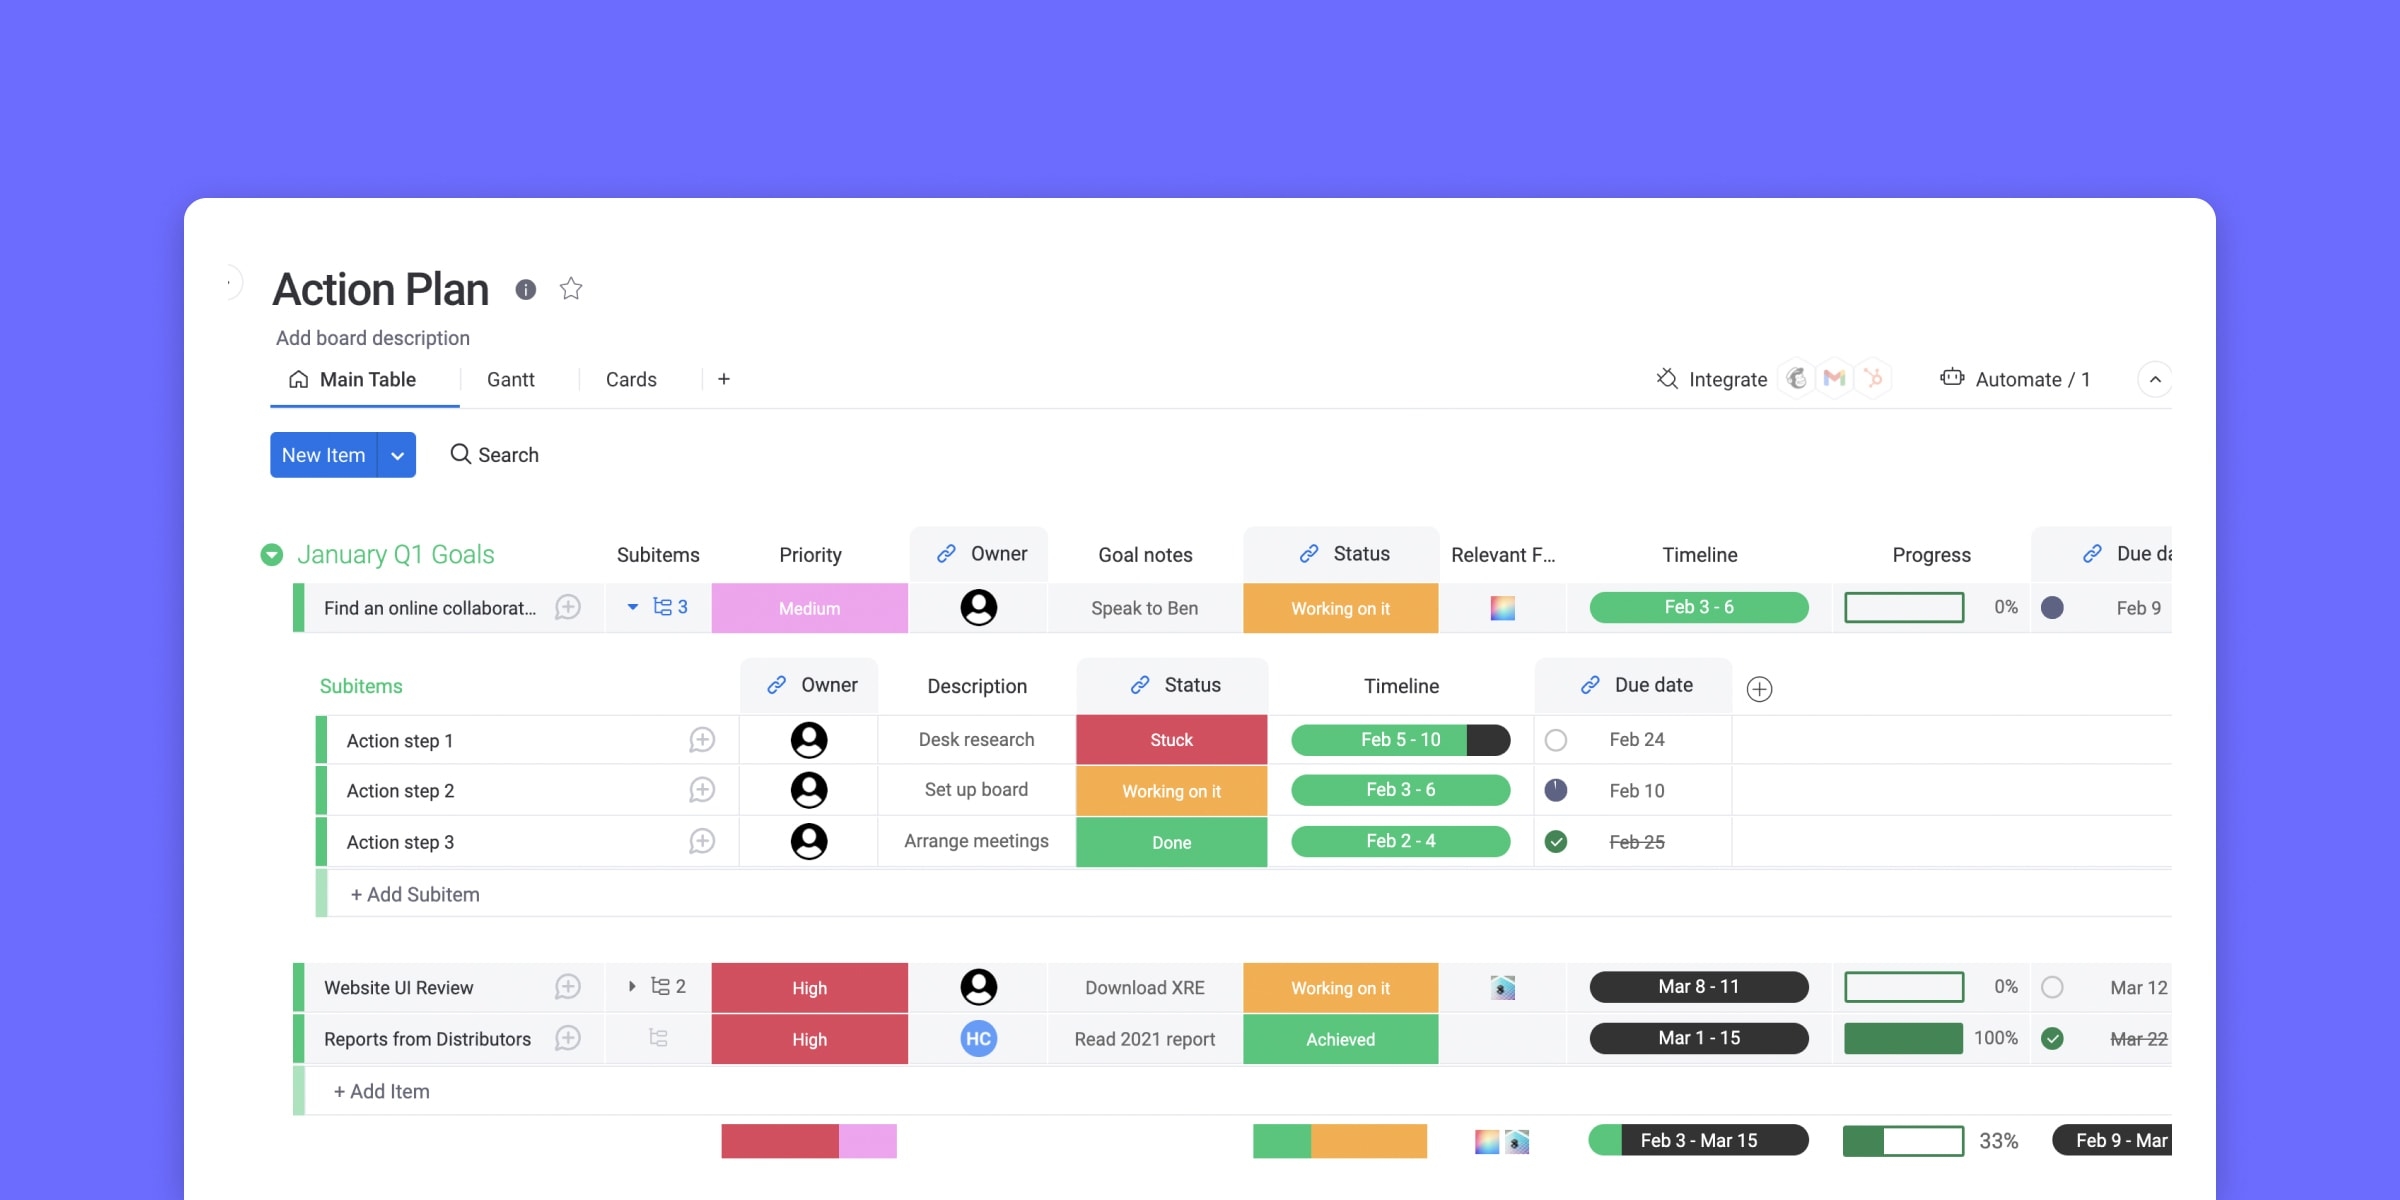Screen dimensions: 2400x1200
Task: Click dropdown arrow on New Item button
Action: point(395,455)
